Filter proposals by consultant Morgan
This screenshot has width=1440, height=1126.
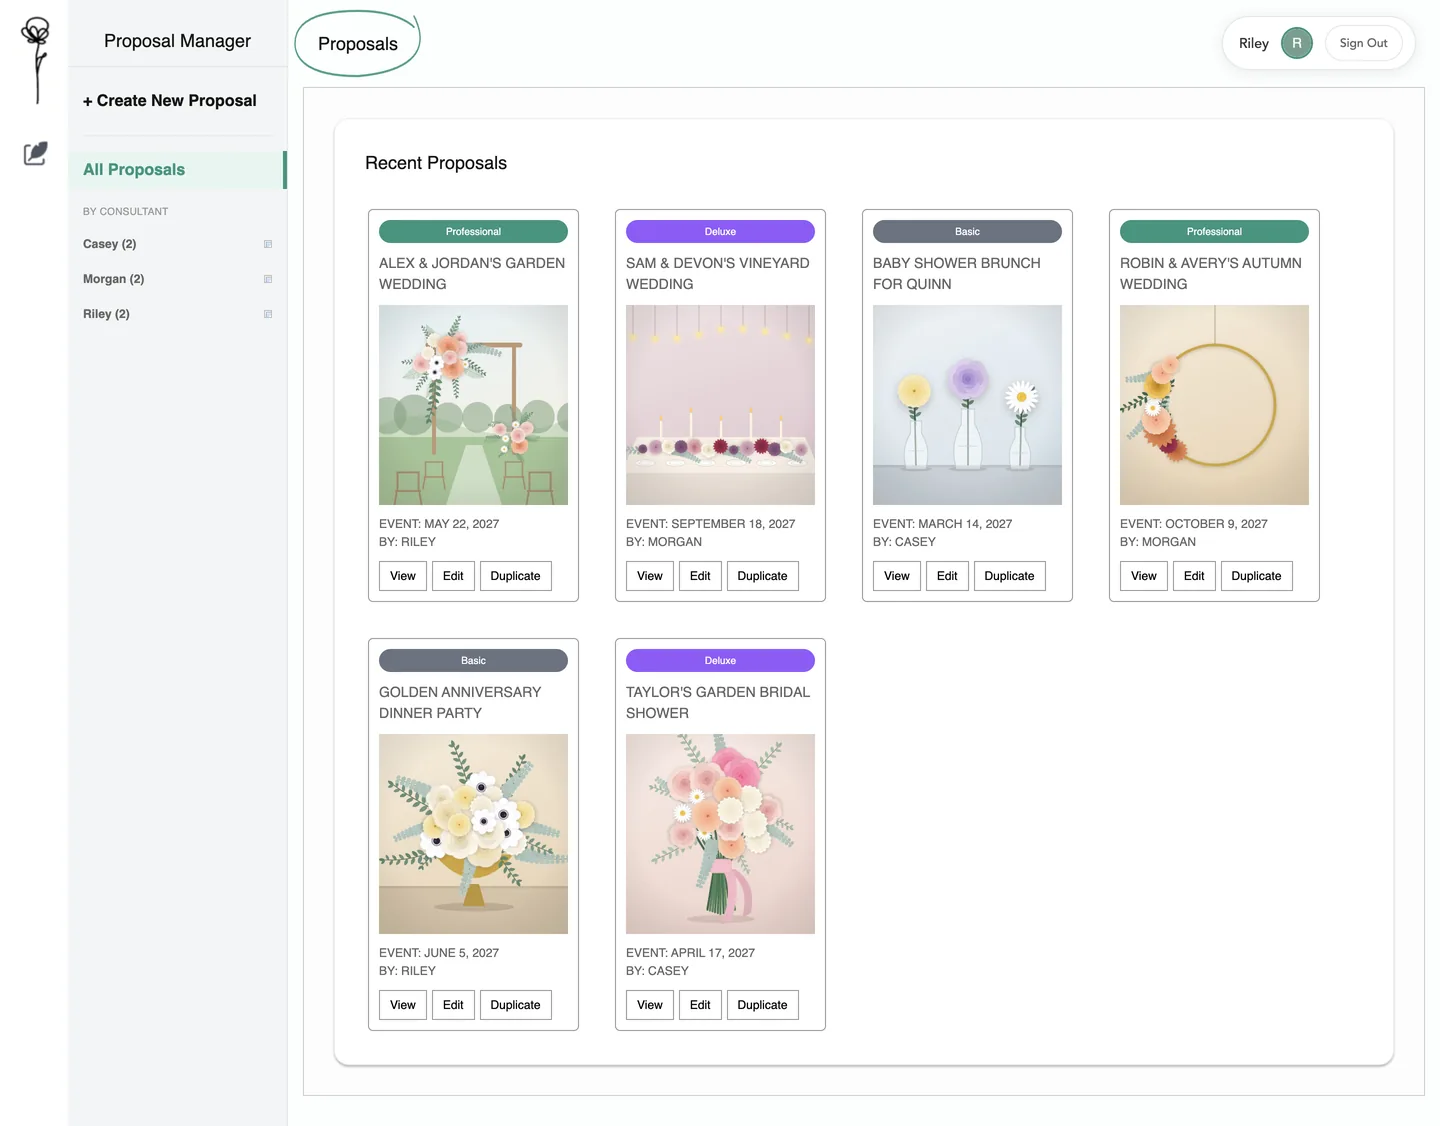(114, 279)
